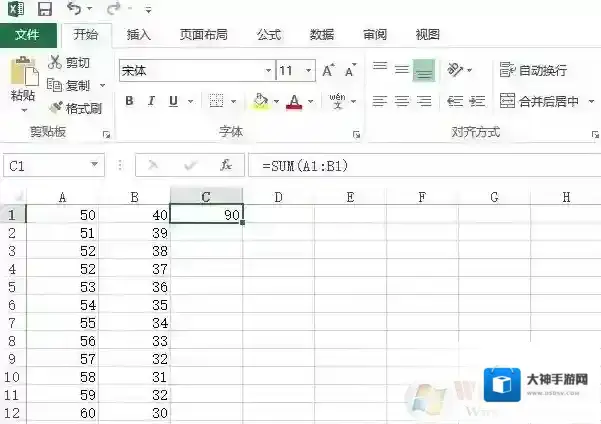
Task: Click the Save icon in quick access toolbar
Action: [x=44, y=10]
